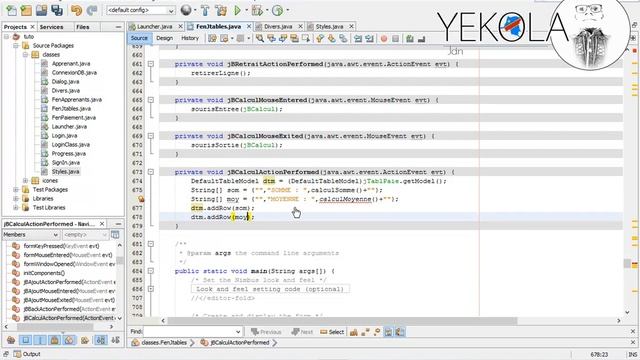The height and width of the screenshot is (360, 640).
Task: Click the globe browser icon in toolbar
Action: tap(186, 10)
